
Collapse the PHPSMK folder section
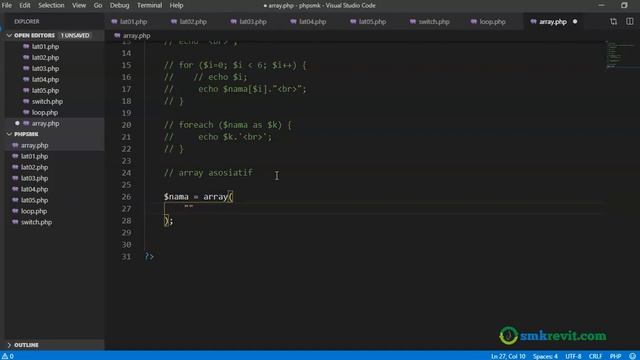click(9, 134)
